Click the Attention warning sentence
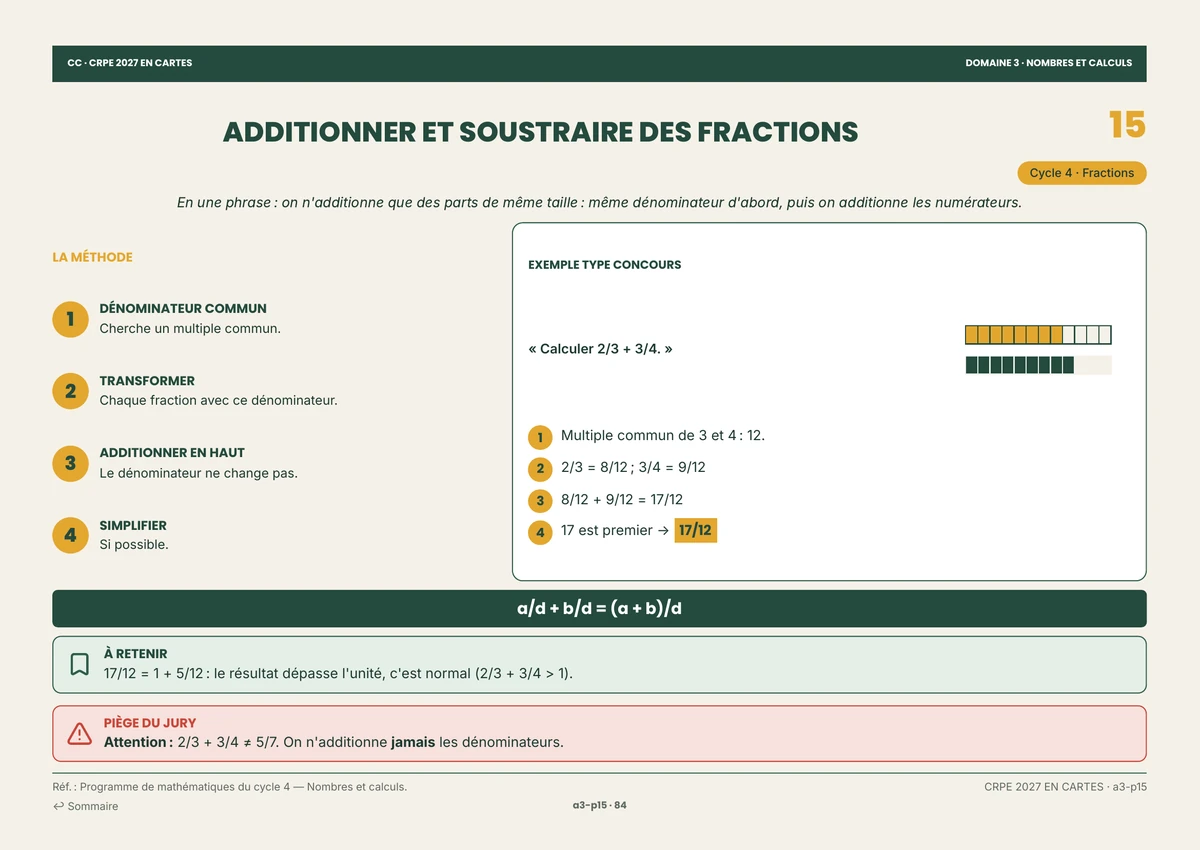 click(x=334, y=742)
